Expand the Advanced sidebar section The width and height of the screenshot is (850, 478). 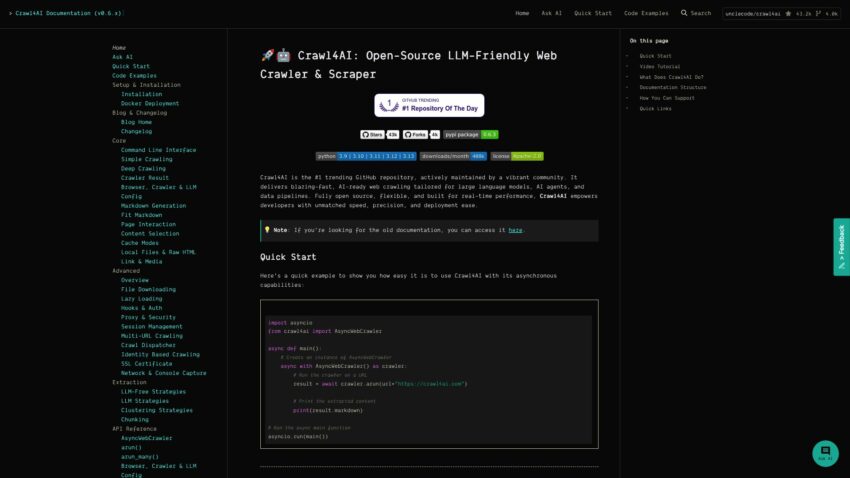click(126, 270)
